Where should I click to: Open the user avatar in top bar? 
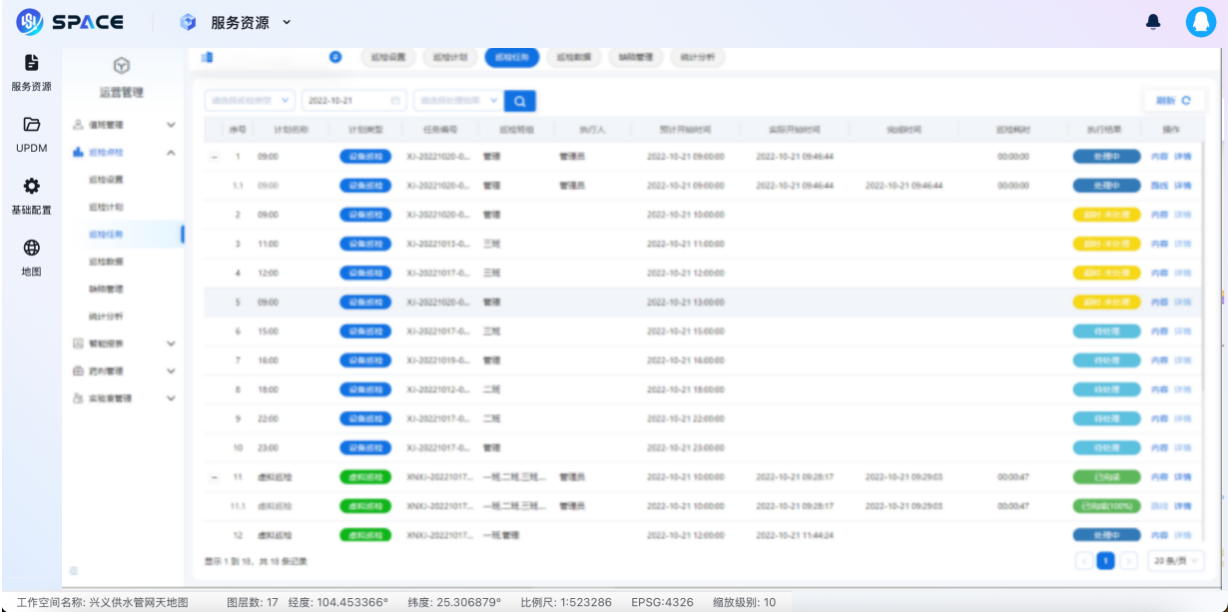[x=1200, y=22]
